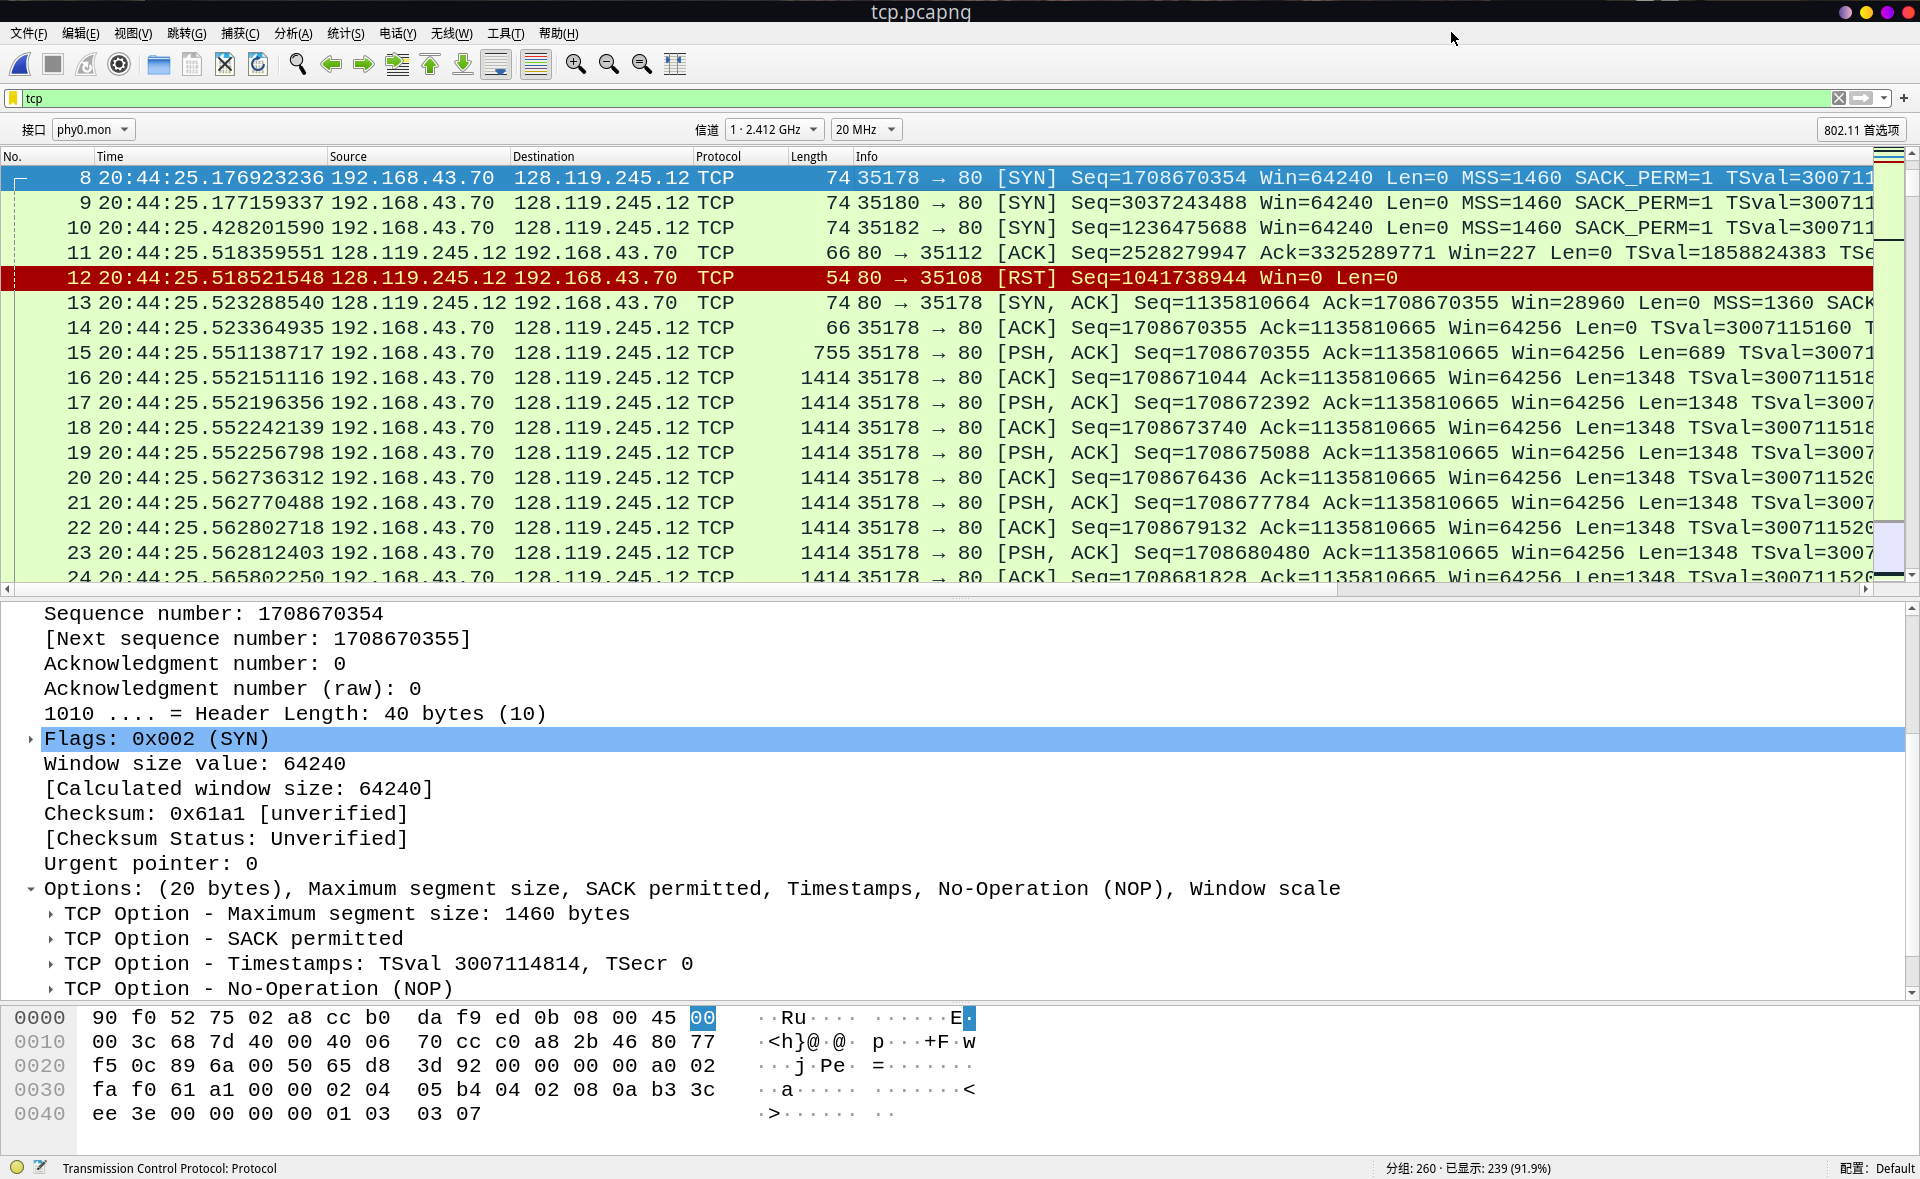
Task: Open the phy0.mon interface dropdown
Action: coord(93,130)
